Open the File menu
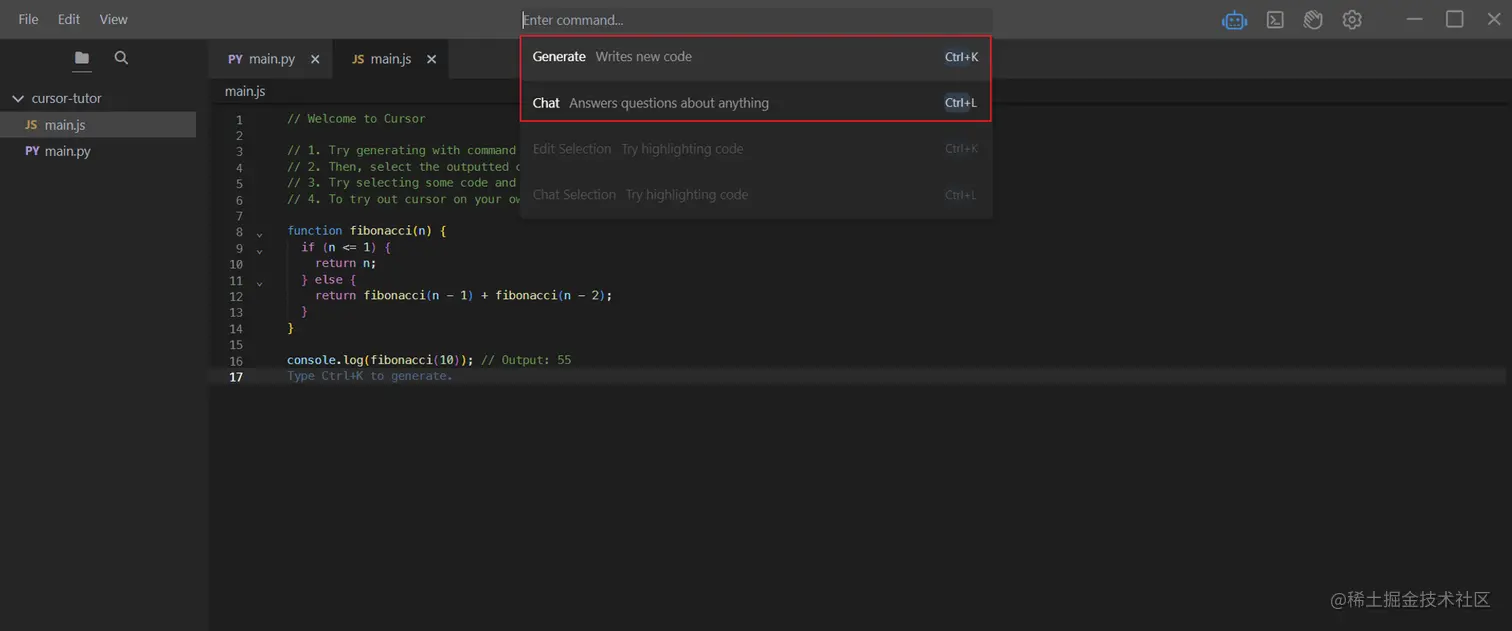1512x631 pixels. (29, 19)
